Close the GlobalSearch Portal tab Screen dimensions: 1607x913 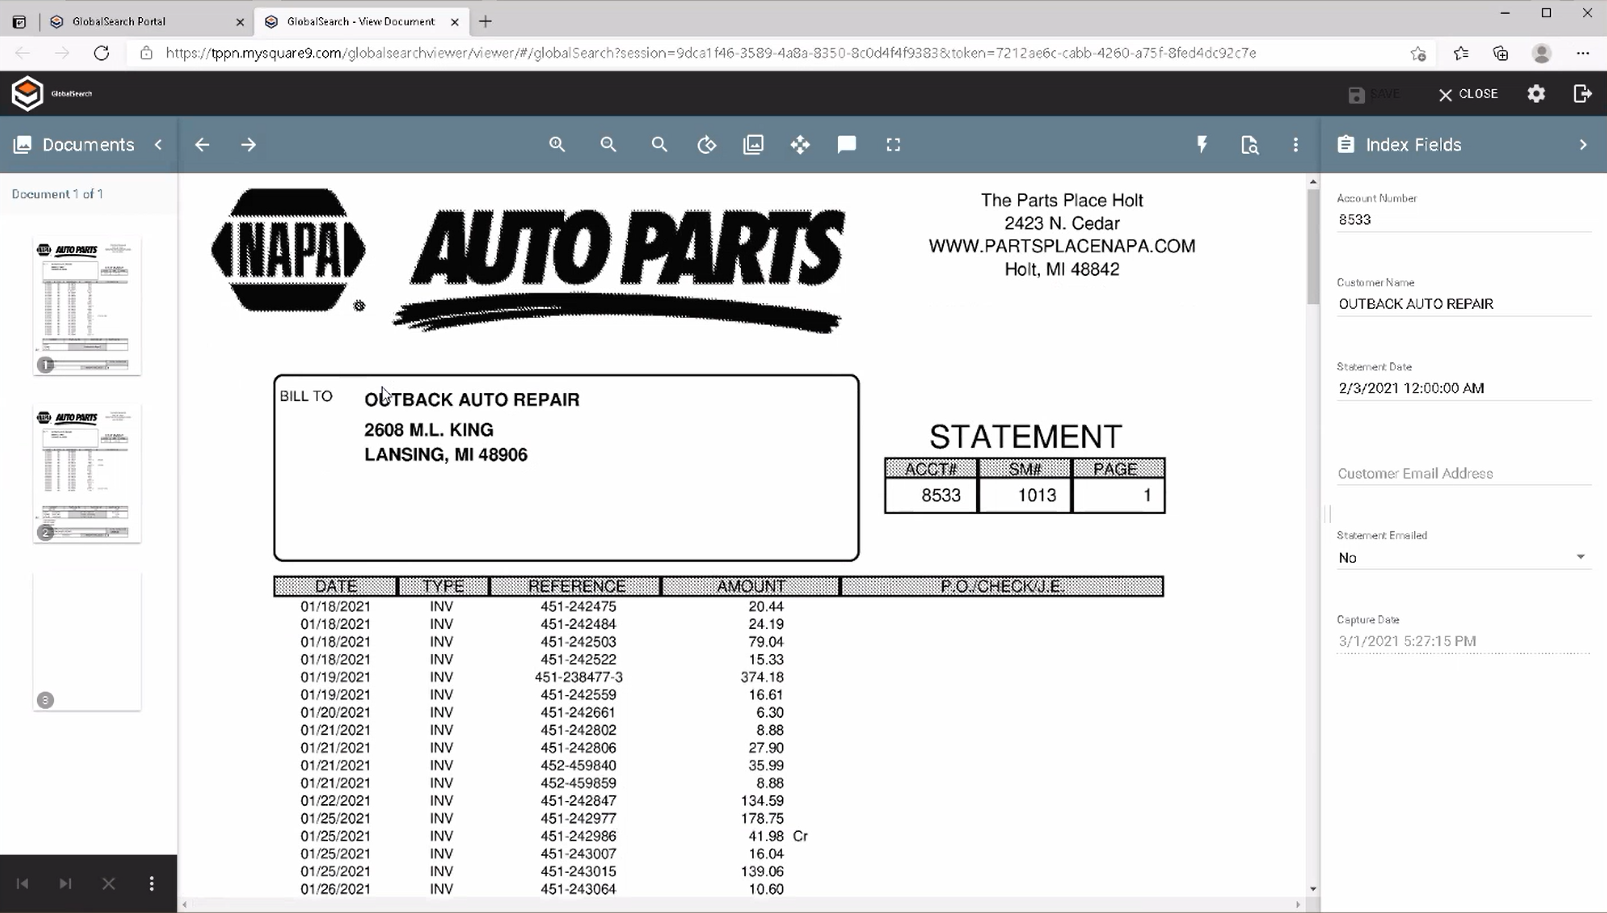coord(240,21)
